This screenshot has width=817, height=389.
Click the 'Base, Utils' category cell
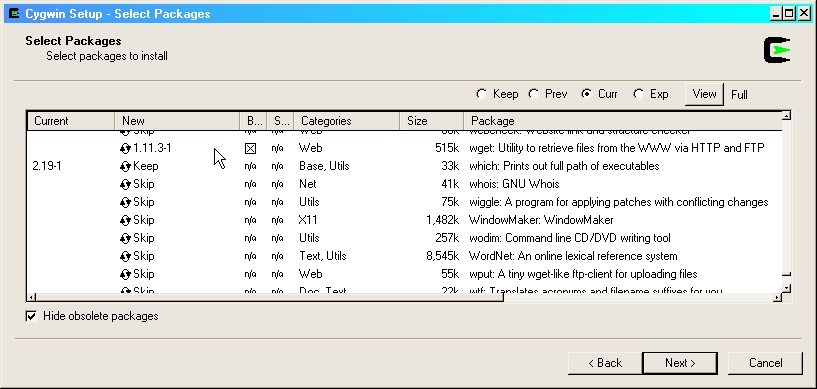(324, 166)
